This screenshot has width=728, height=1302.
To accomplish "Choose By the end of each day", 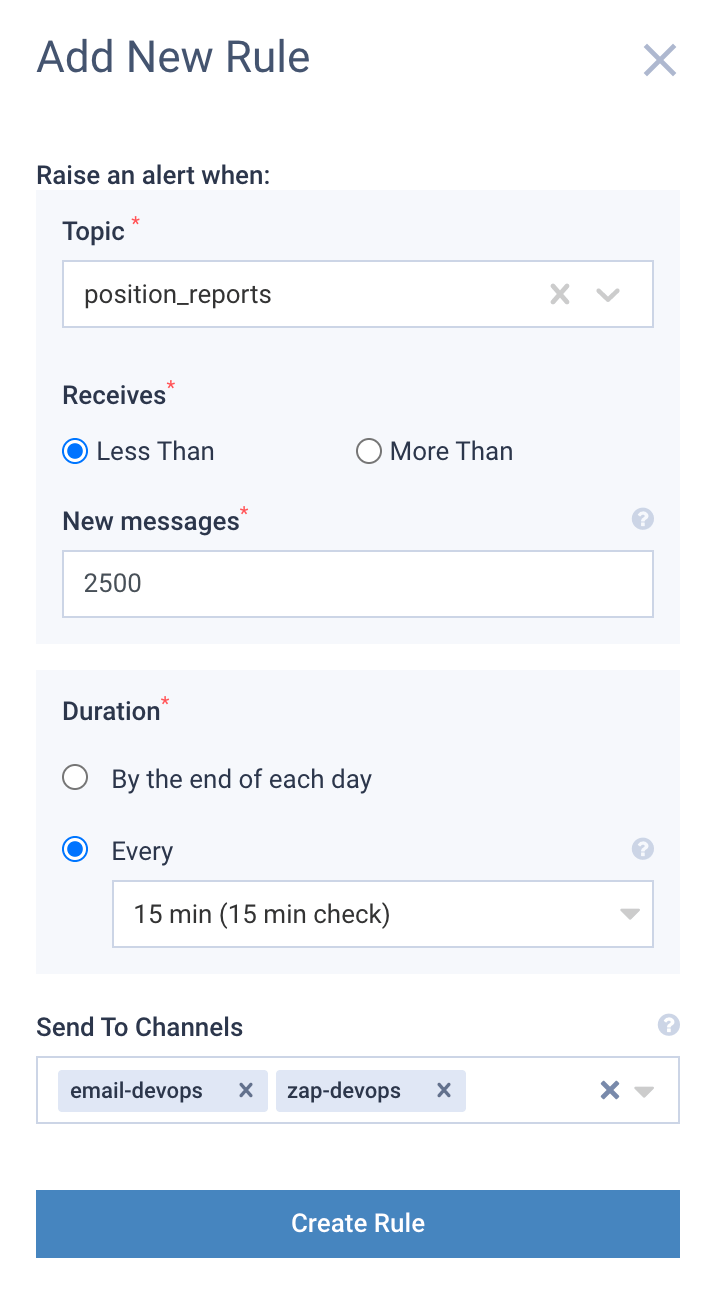I will 76,778.
